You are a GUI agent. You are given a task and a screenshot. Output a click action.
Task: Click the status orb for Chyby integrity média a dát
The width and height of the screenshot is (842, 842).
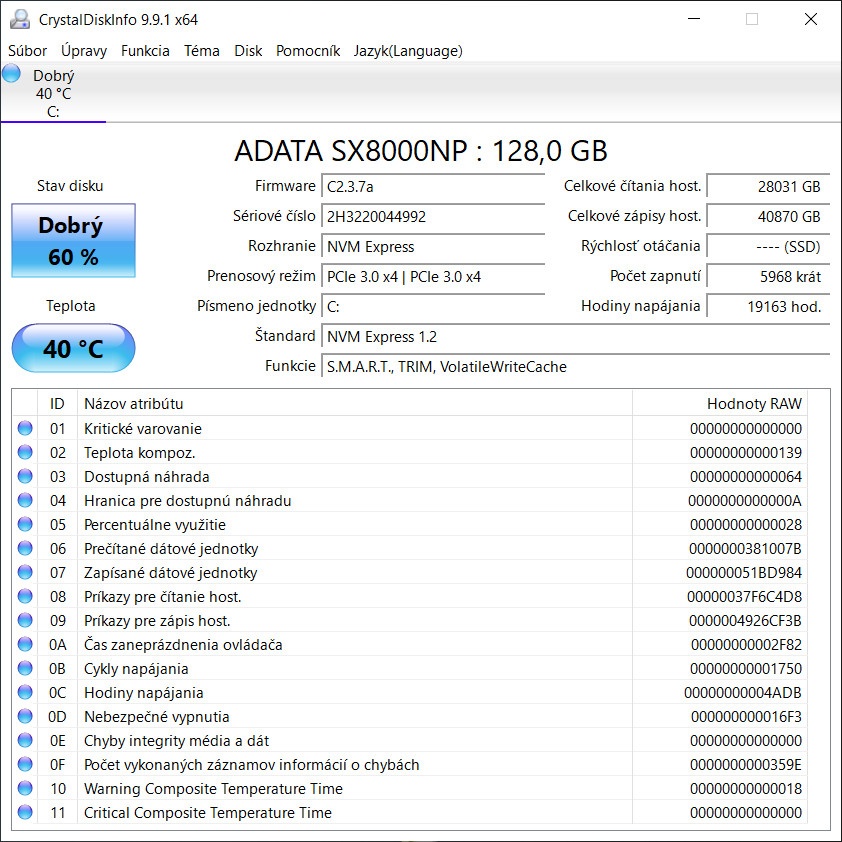click(25, 741)
